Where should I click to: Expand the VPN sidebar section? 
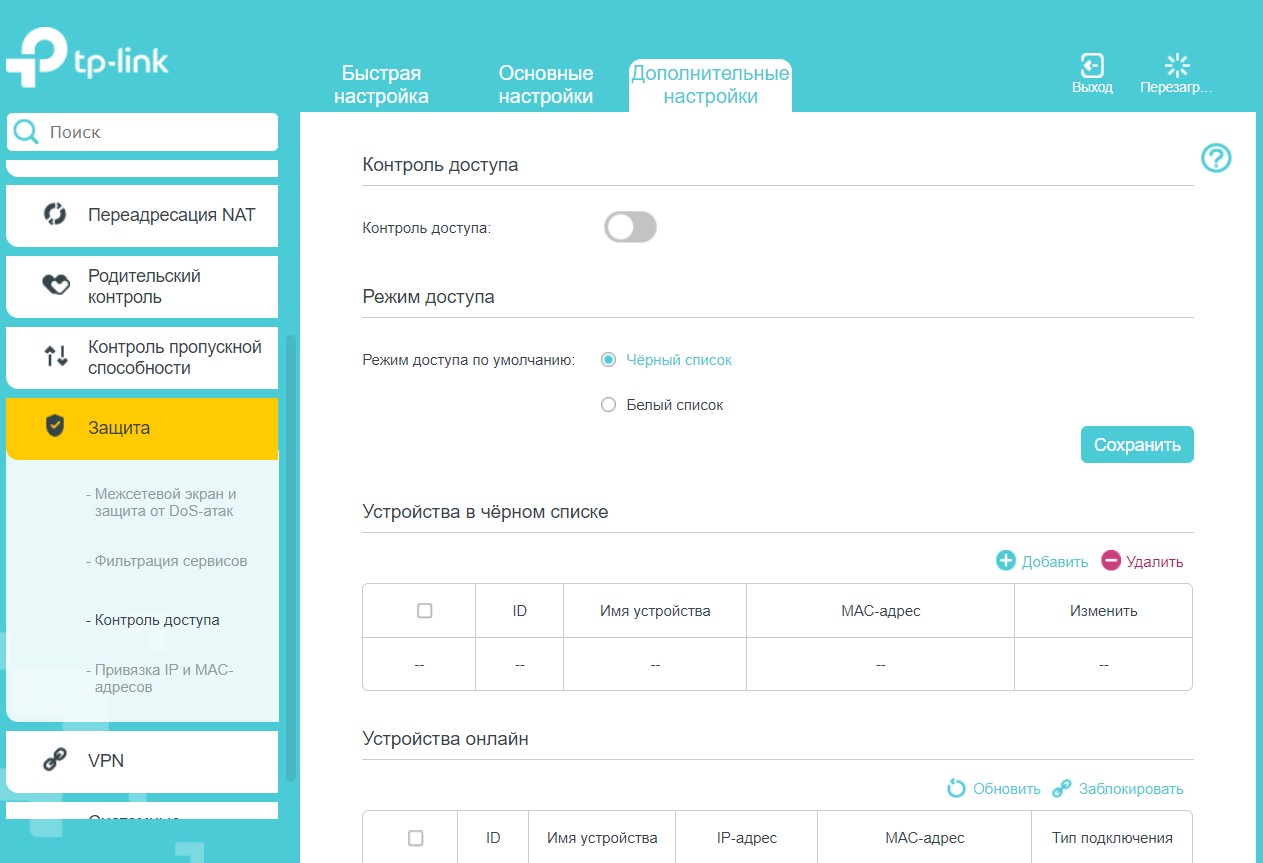point(142,761)
